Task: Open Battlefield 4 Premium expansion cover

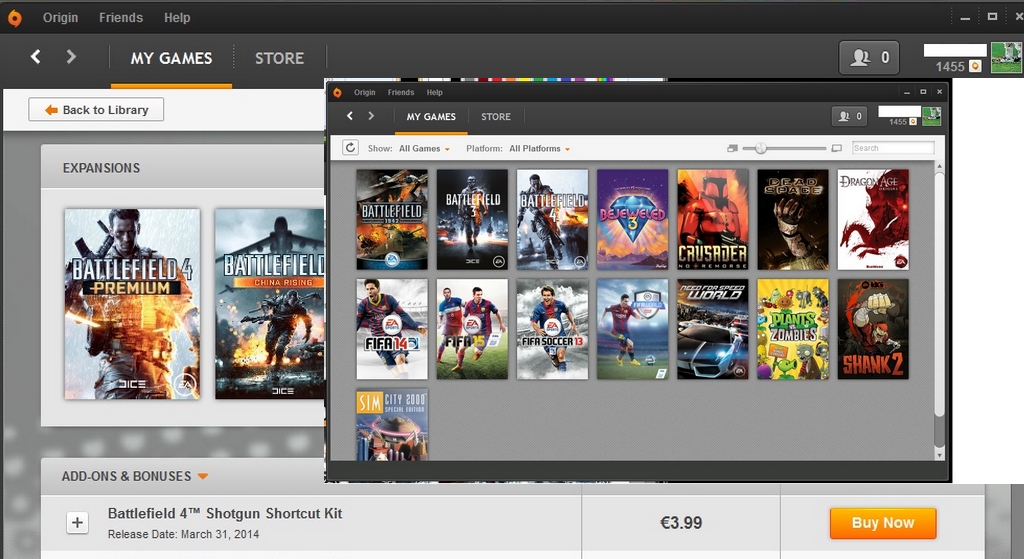Action: click(132, 304)
